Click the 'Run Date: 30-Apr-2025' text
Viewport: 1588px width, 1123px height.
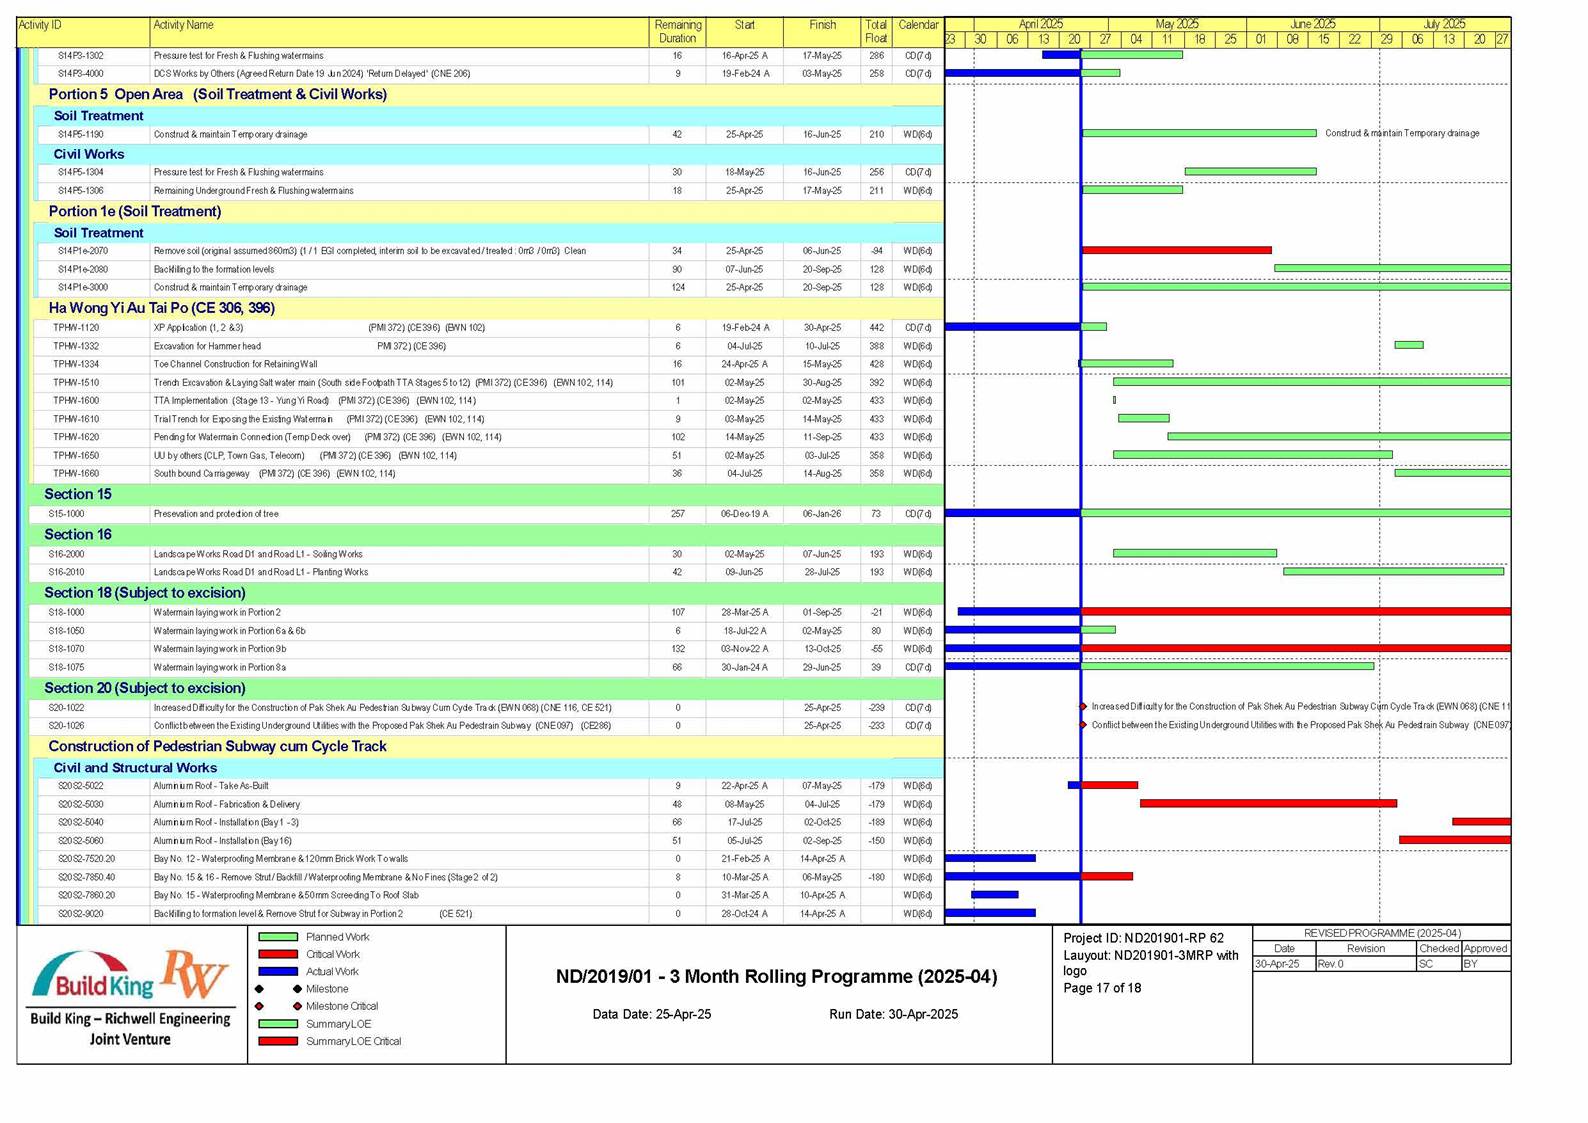click(893, 1014)
